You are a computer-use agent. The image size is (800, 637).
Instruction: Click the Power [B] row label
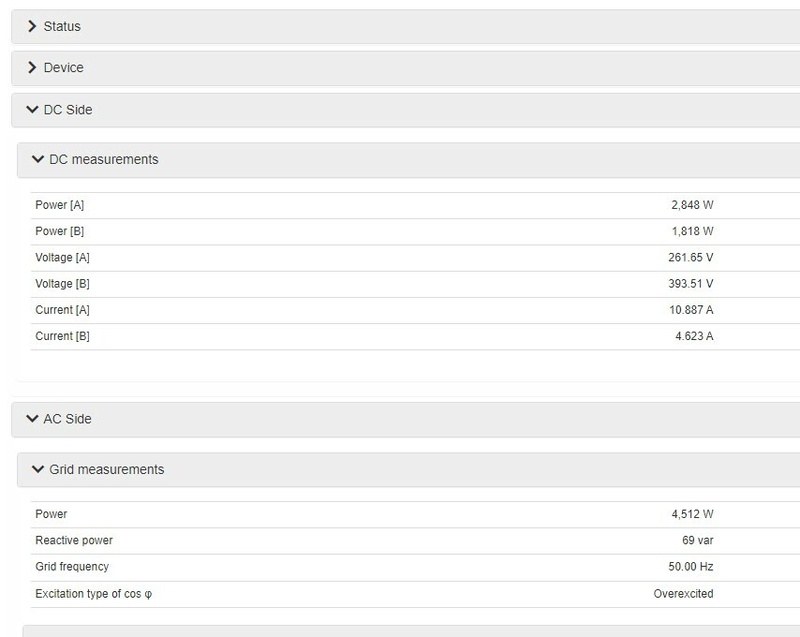pos(60,231)
